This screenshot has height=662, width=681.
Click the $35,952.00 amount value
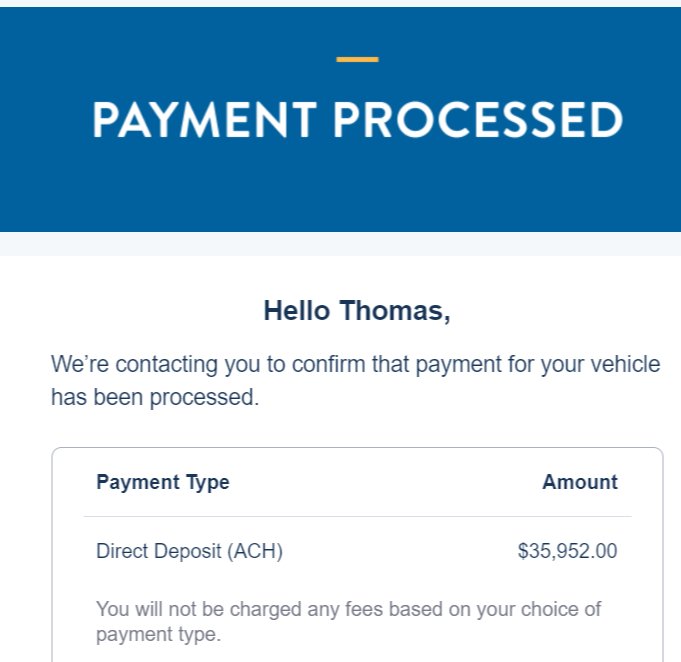[567, 551]
